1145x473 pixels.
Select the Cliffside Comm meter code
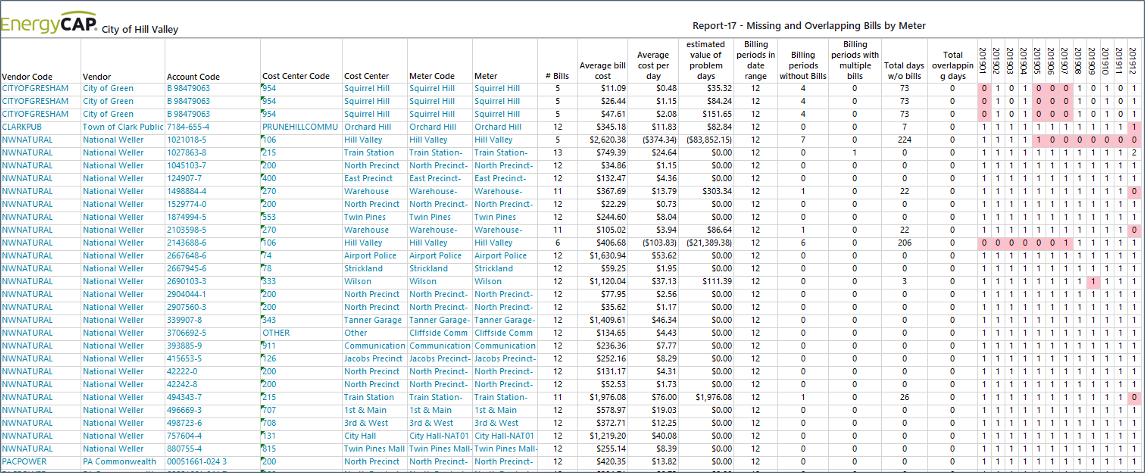(438, 332)
